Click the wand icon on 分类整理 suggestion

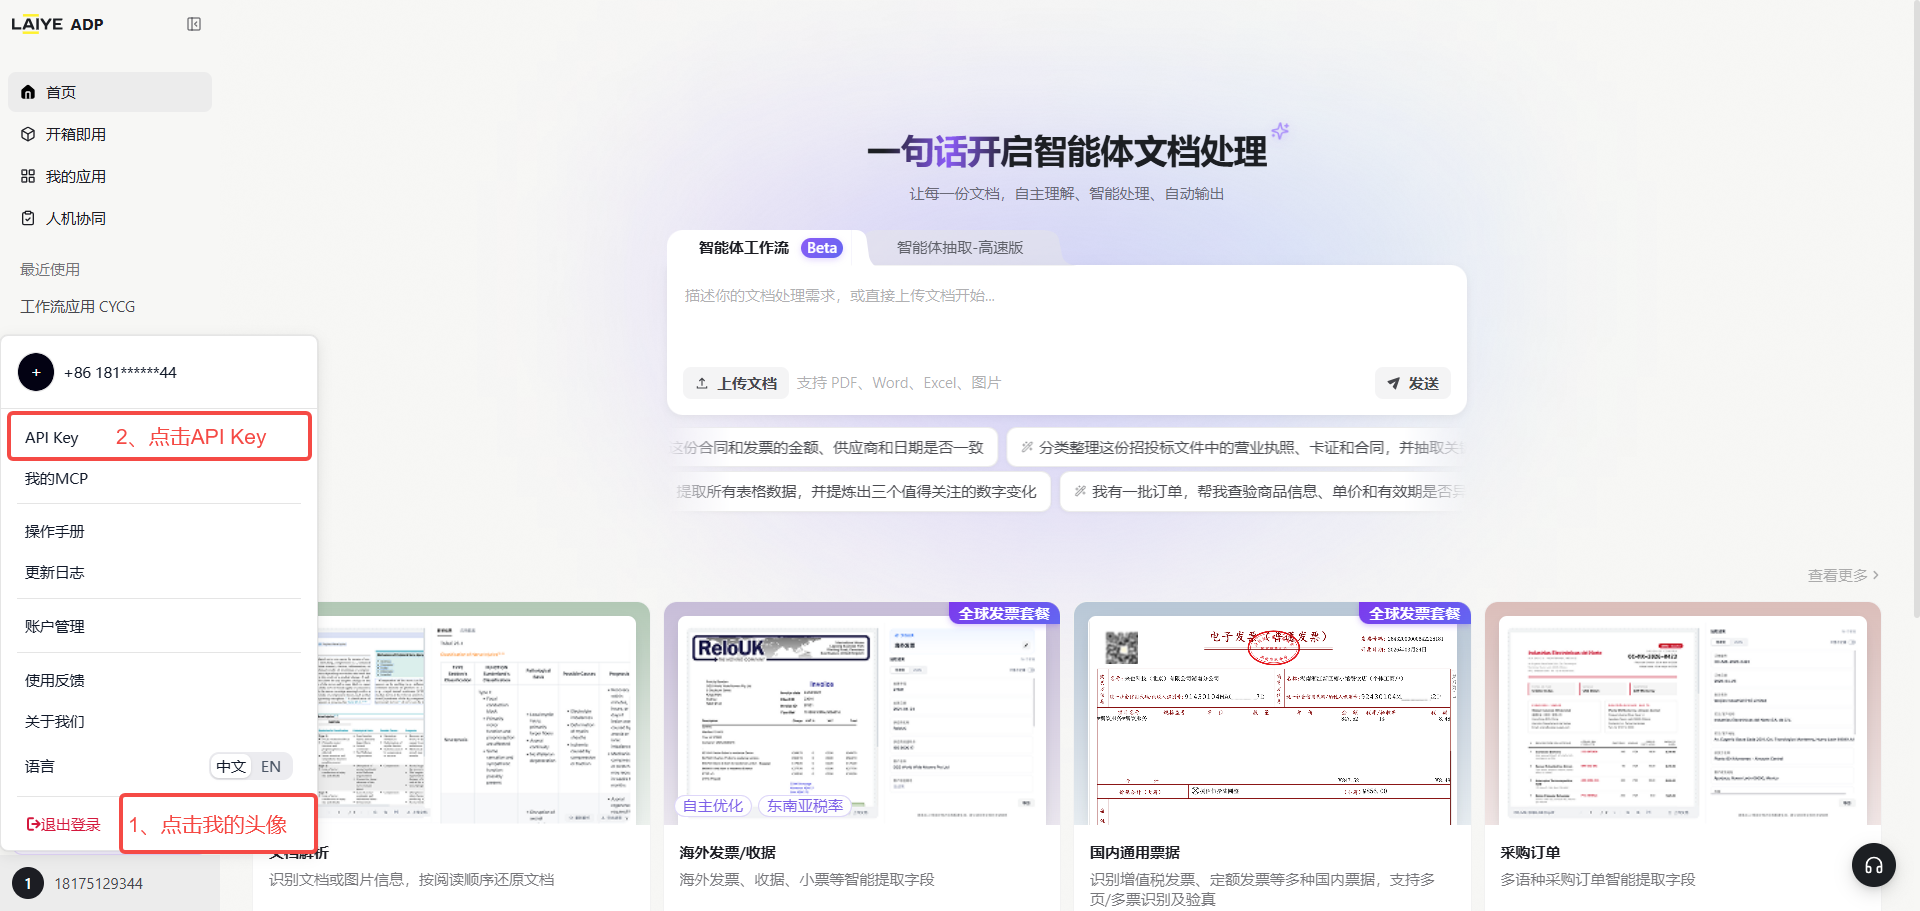tap(1026, 447)
